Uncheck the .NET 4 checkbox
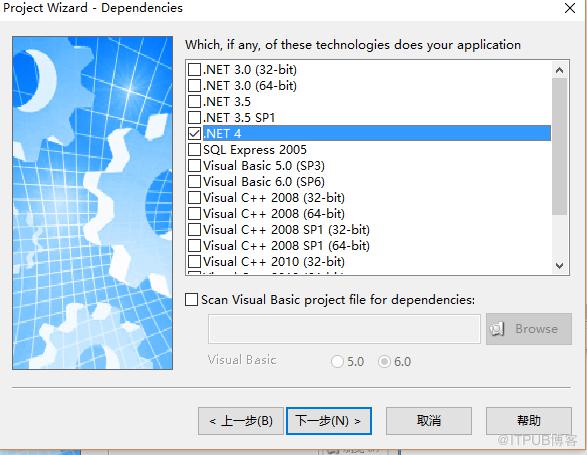Image resolution: width=587 pixels, height=455 pixels. tap(194, 134)
